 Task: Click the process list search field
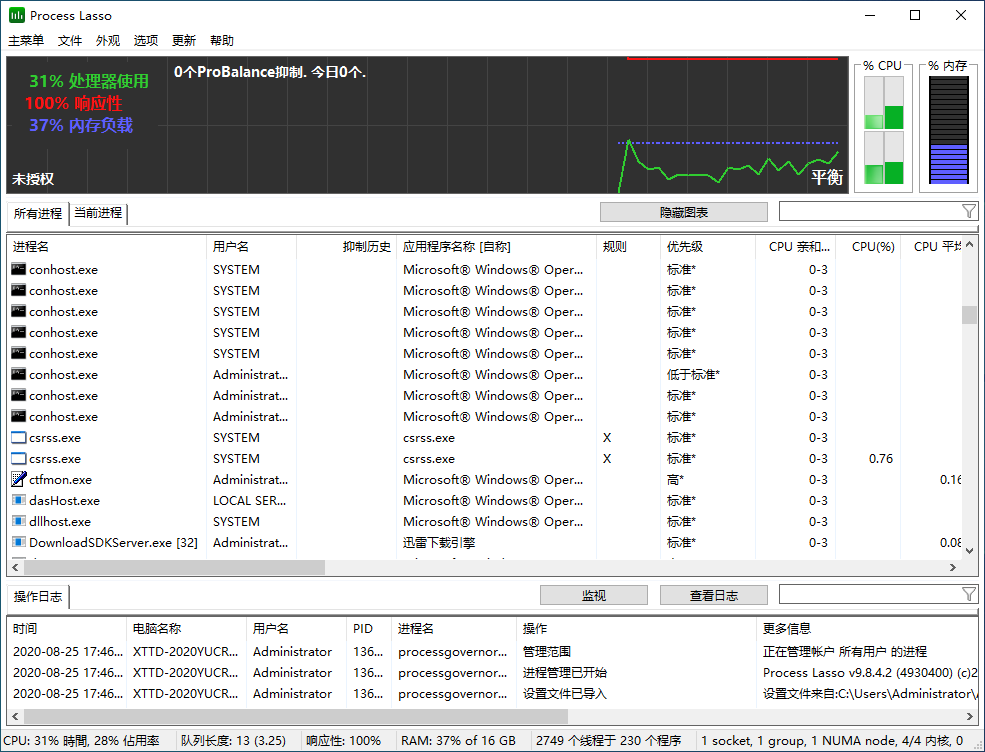[x=870, y=212]
